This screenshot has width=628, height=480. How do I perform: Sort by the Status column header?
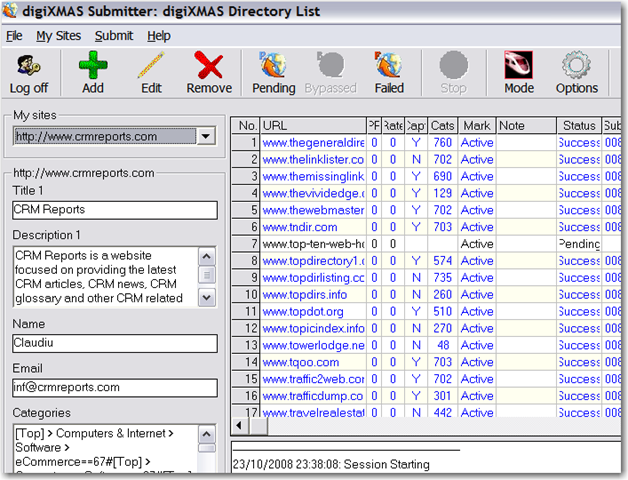(x=579, y=126)
